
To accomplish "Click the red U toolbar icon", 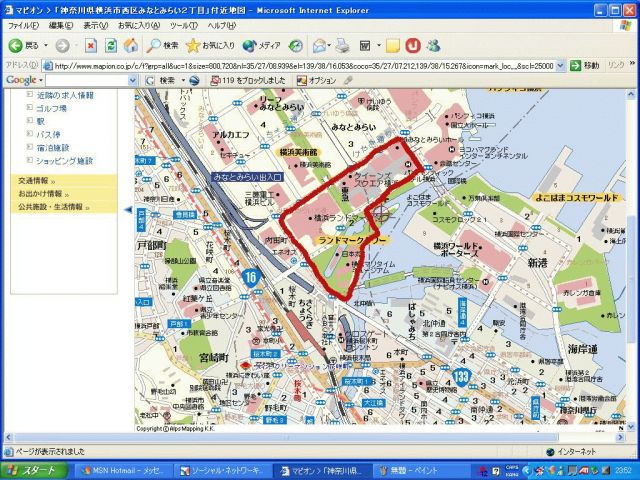I will click(413, 46).
